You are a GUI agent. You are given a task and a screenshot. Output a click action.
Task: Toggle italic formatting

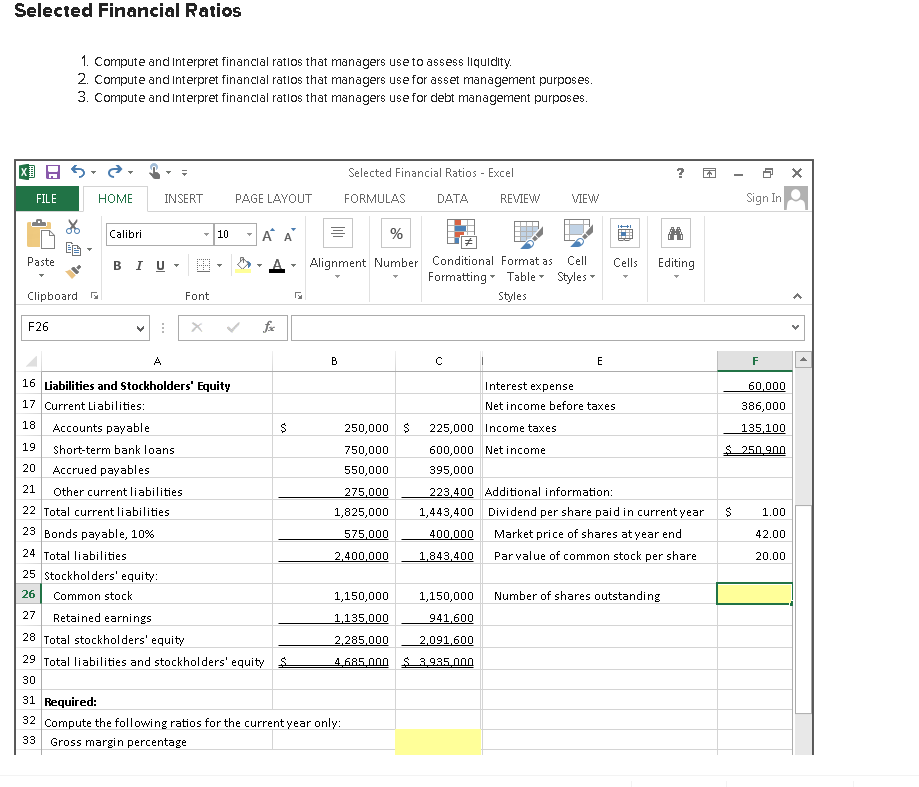coord(138,266)
